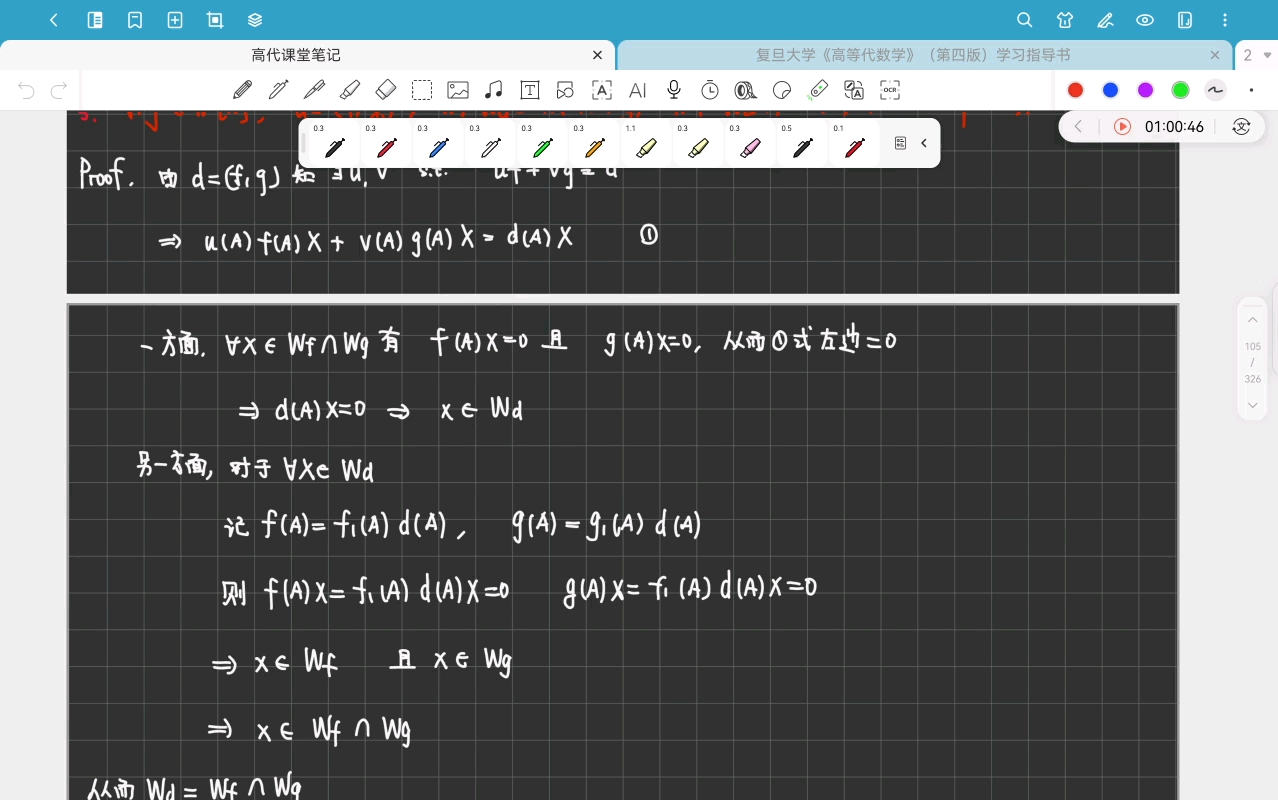Toggle the eye reading mode icon

[1145, 20]
